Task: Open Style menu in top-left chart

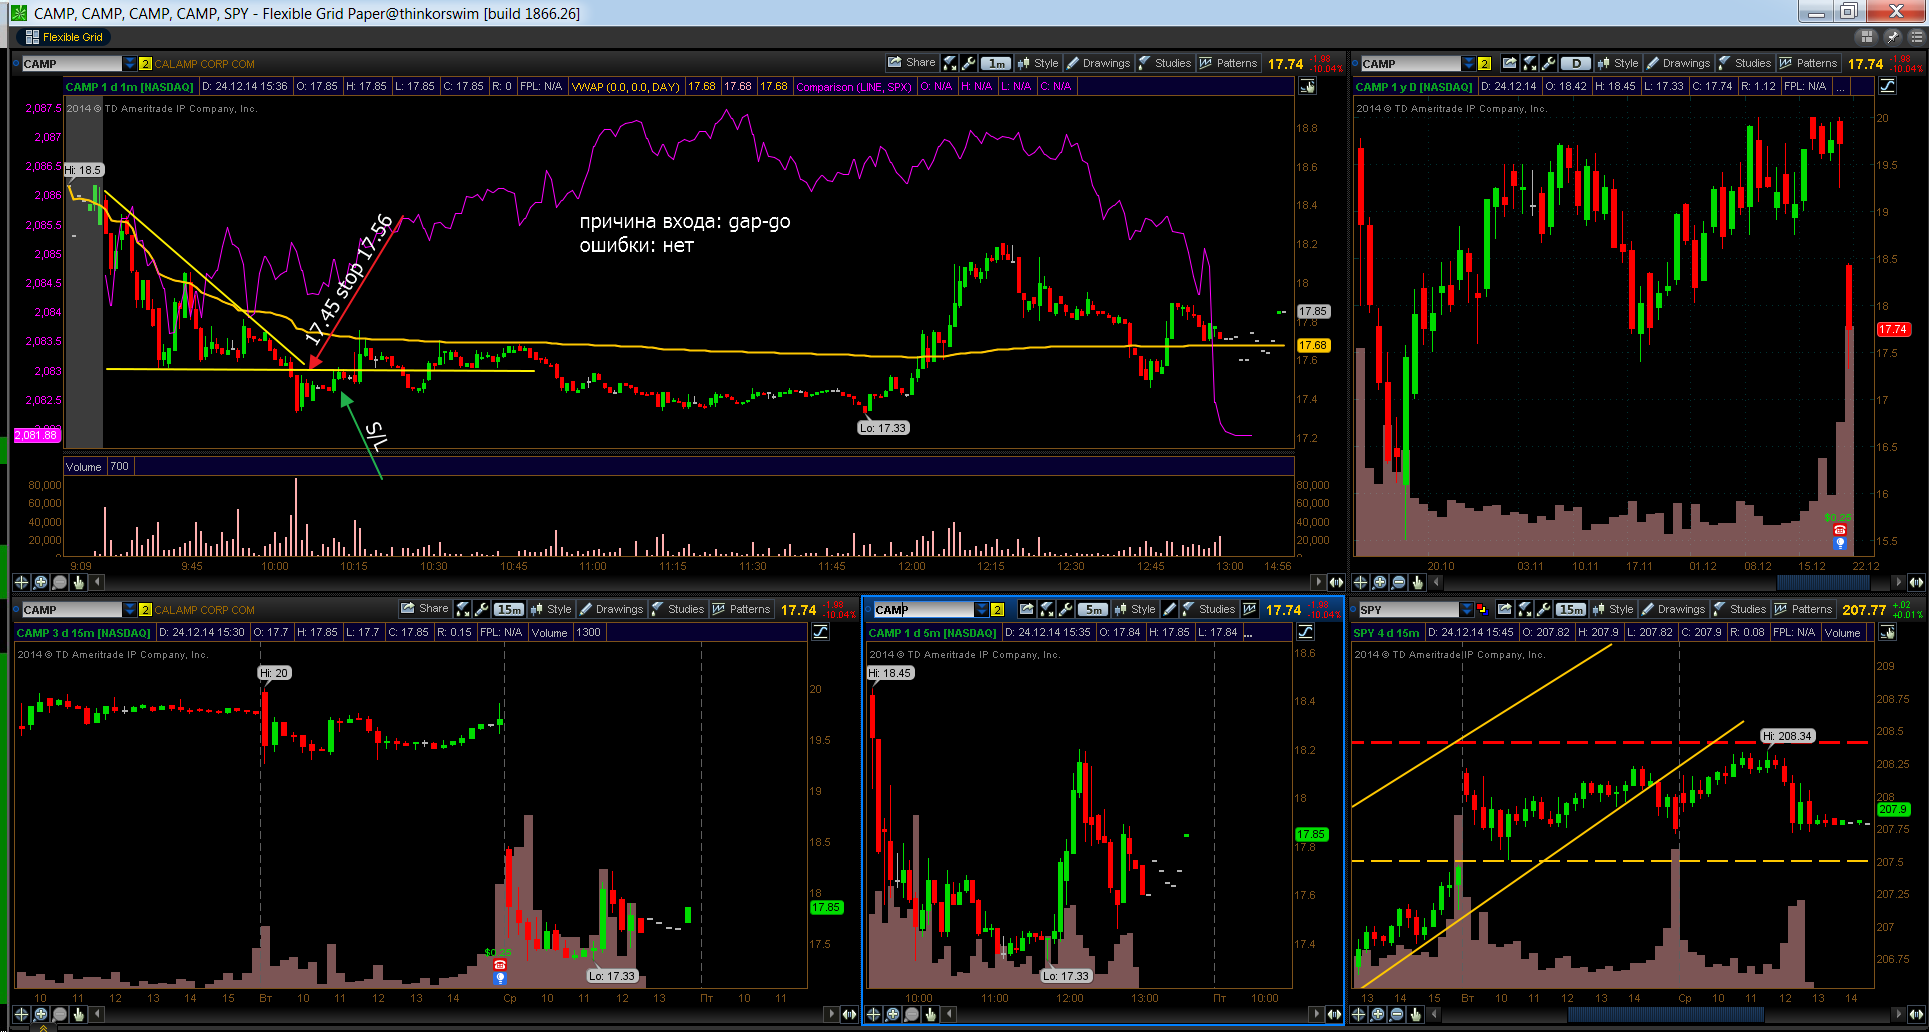Action: pyautogui.click(x=1038, y=63)
